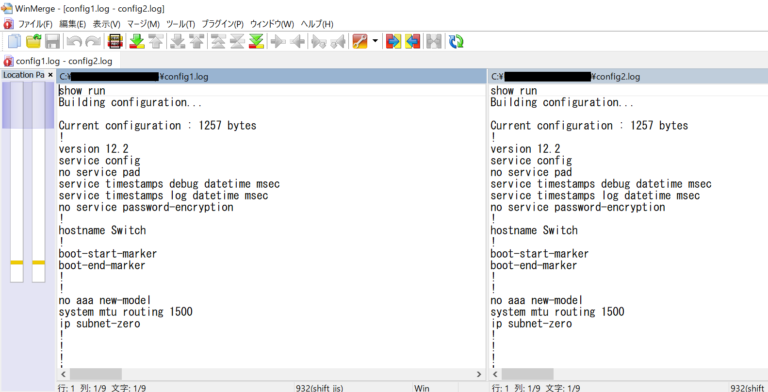Click 'version 12.2' in the right pane
The width and height of the screenshot is (768, 392).
point(525,149)
